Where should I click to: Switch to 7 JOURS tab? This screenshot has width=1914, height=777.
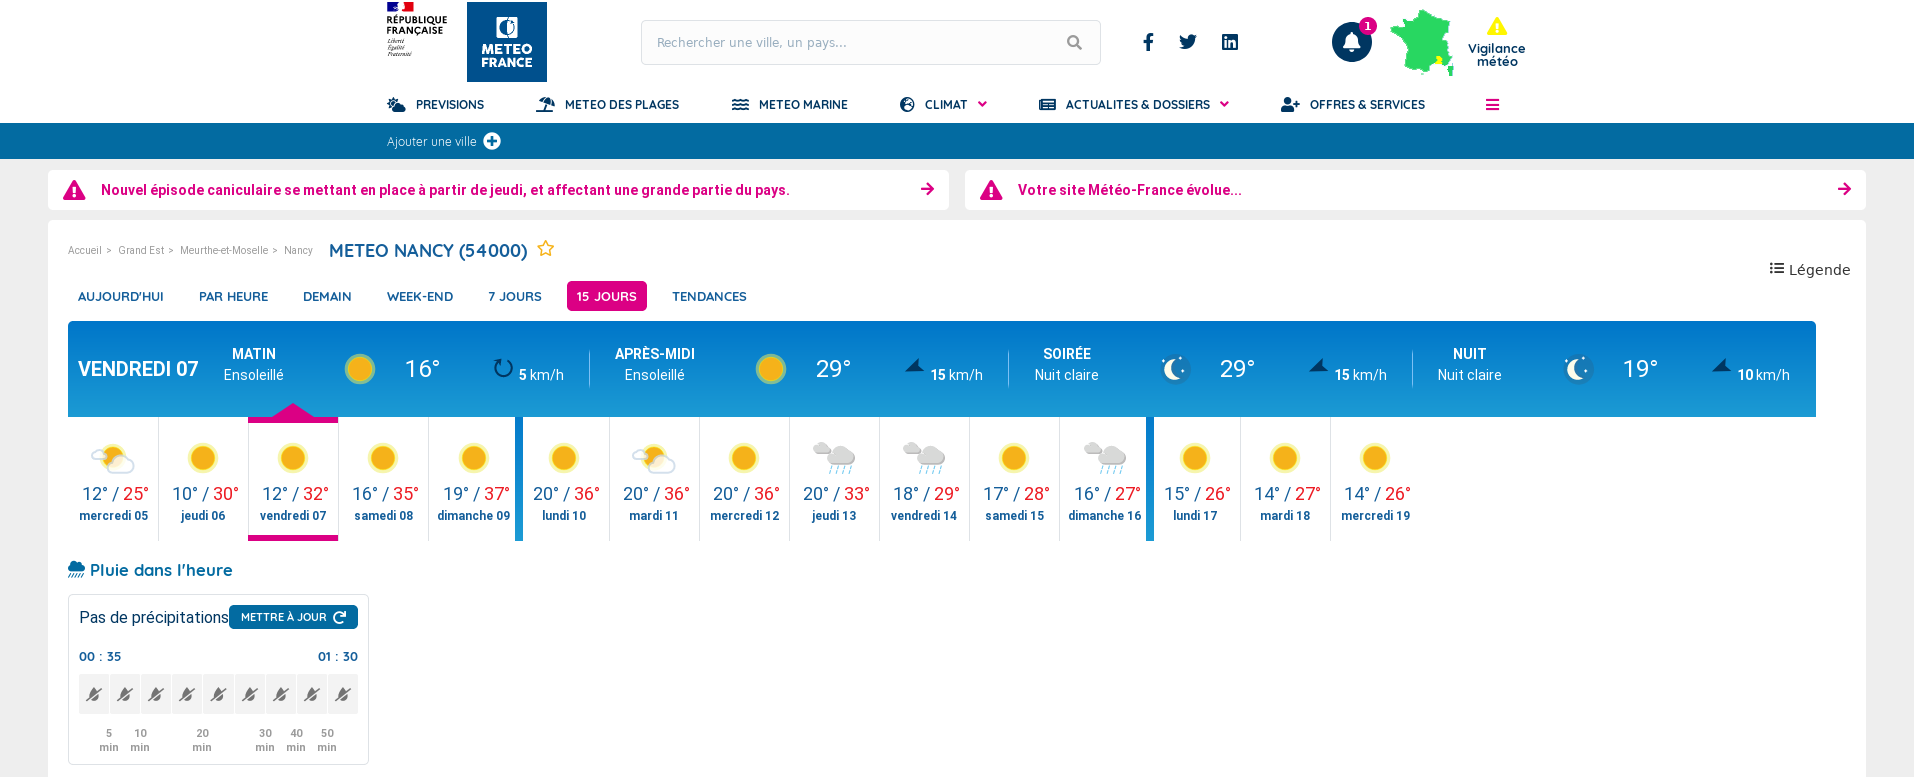515,296
